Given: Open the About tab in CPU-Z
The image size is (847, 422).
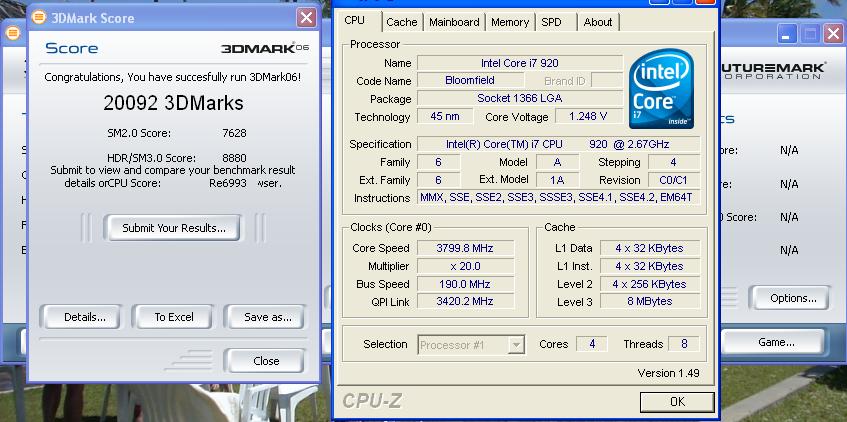Looking at the screenshot, I should [x=598, y=22].
